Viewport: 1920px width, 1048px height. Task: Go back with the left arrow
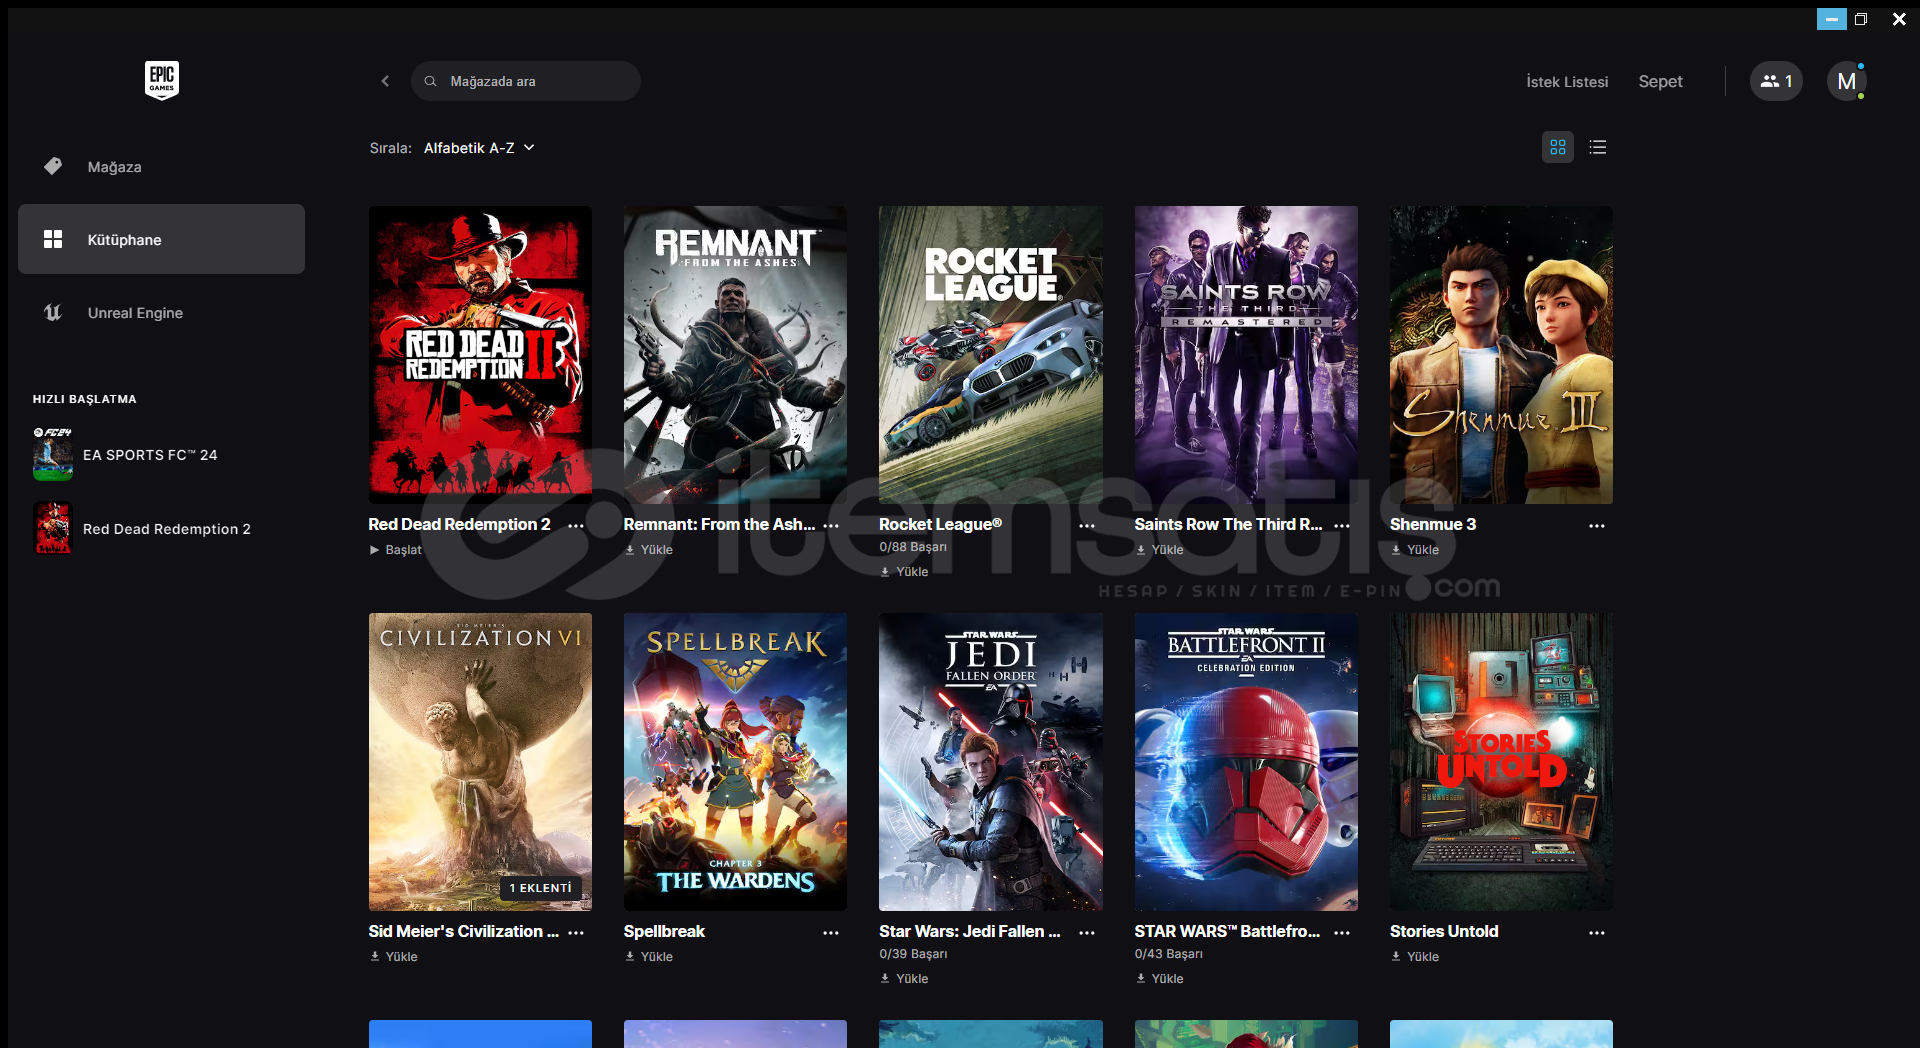click(385, 81)
